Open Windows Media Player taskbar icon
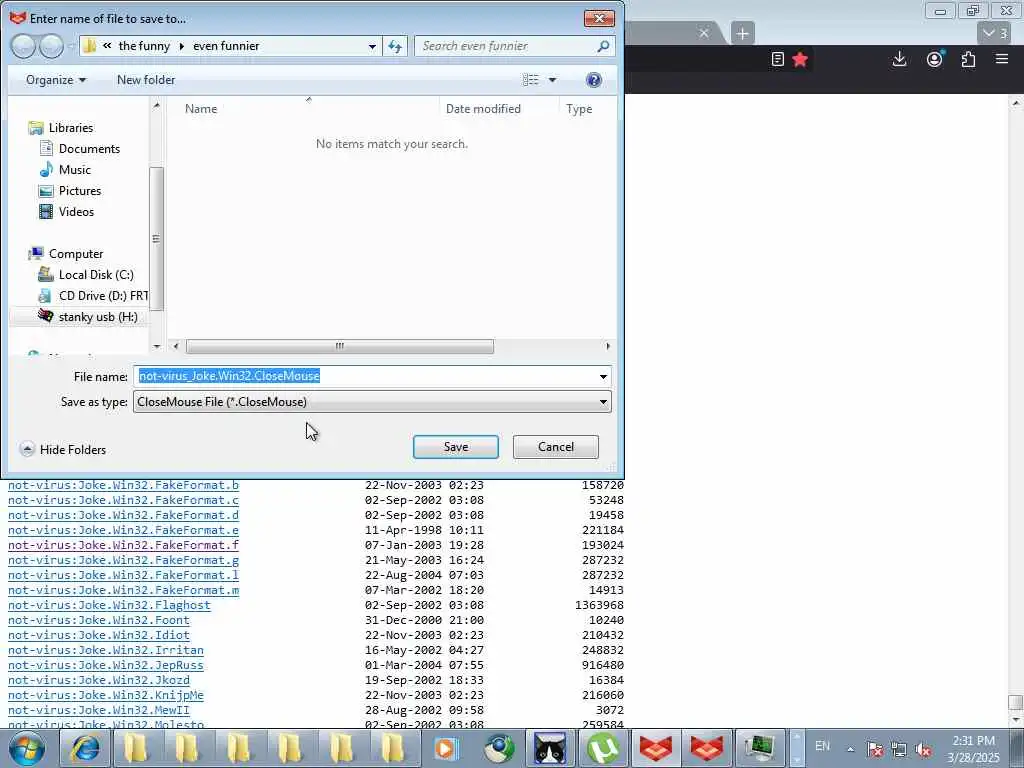 [447, 748]
